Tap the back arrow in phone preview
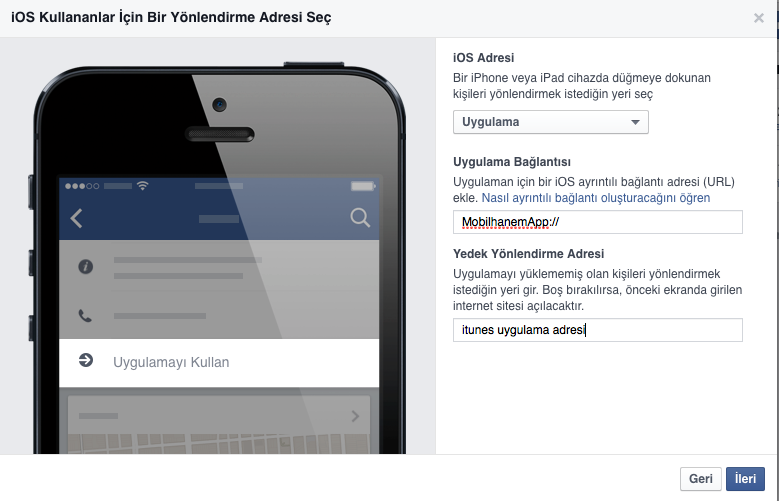Viewport: 779px width, 501px height. [x=77, y=218]
